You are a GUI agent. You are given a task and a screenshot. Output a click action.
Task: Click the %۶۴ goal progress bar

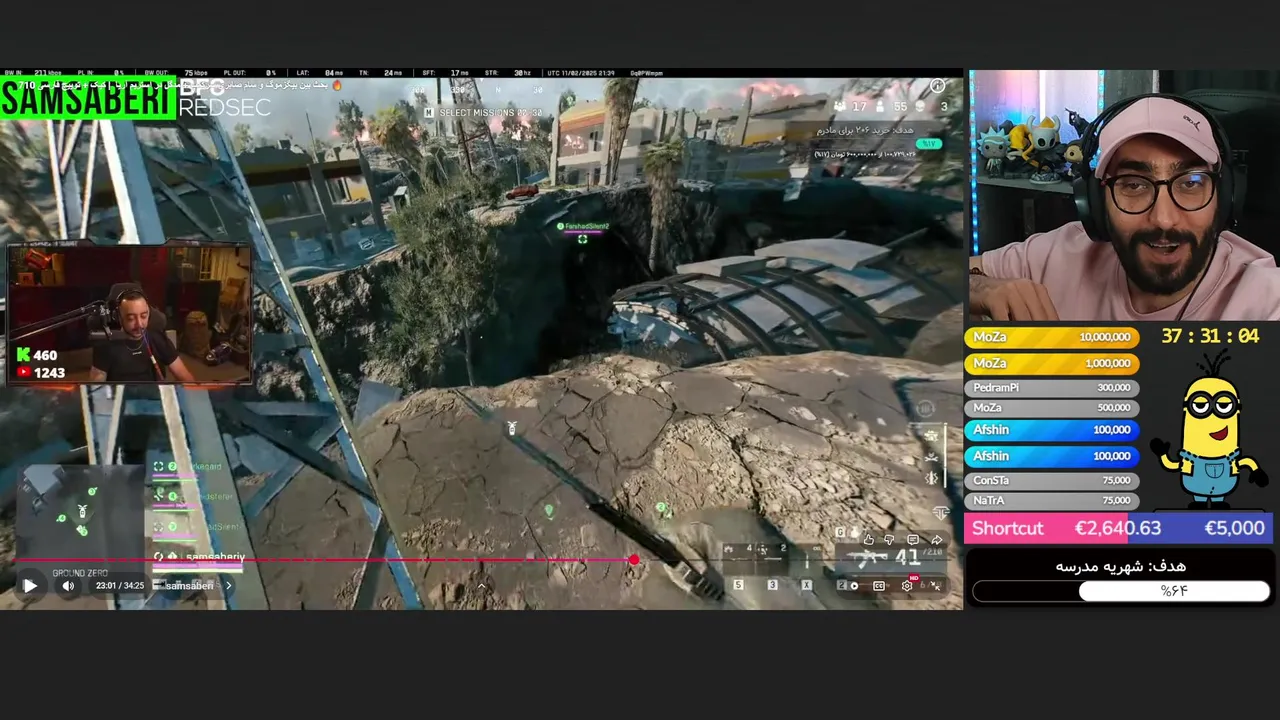(x=1121, y=591)
